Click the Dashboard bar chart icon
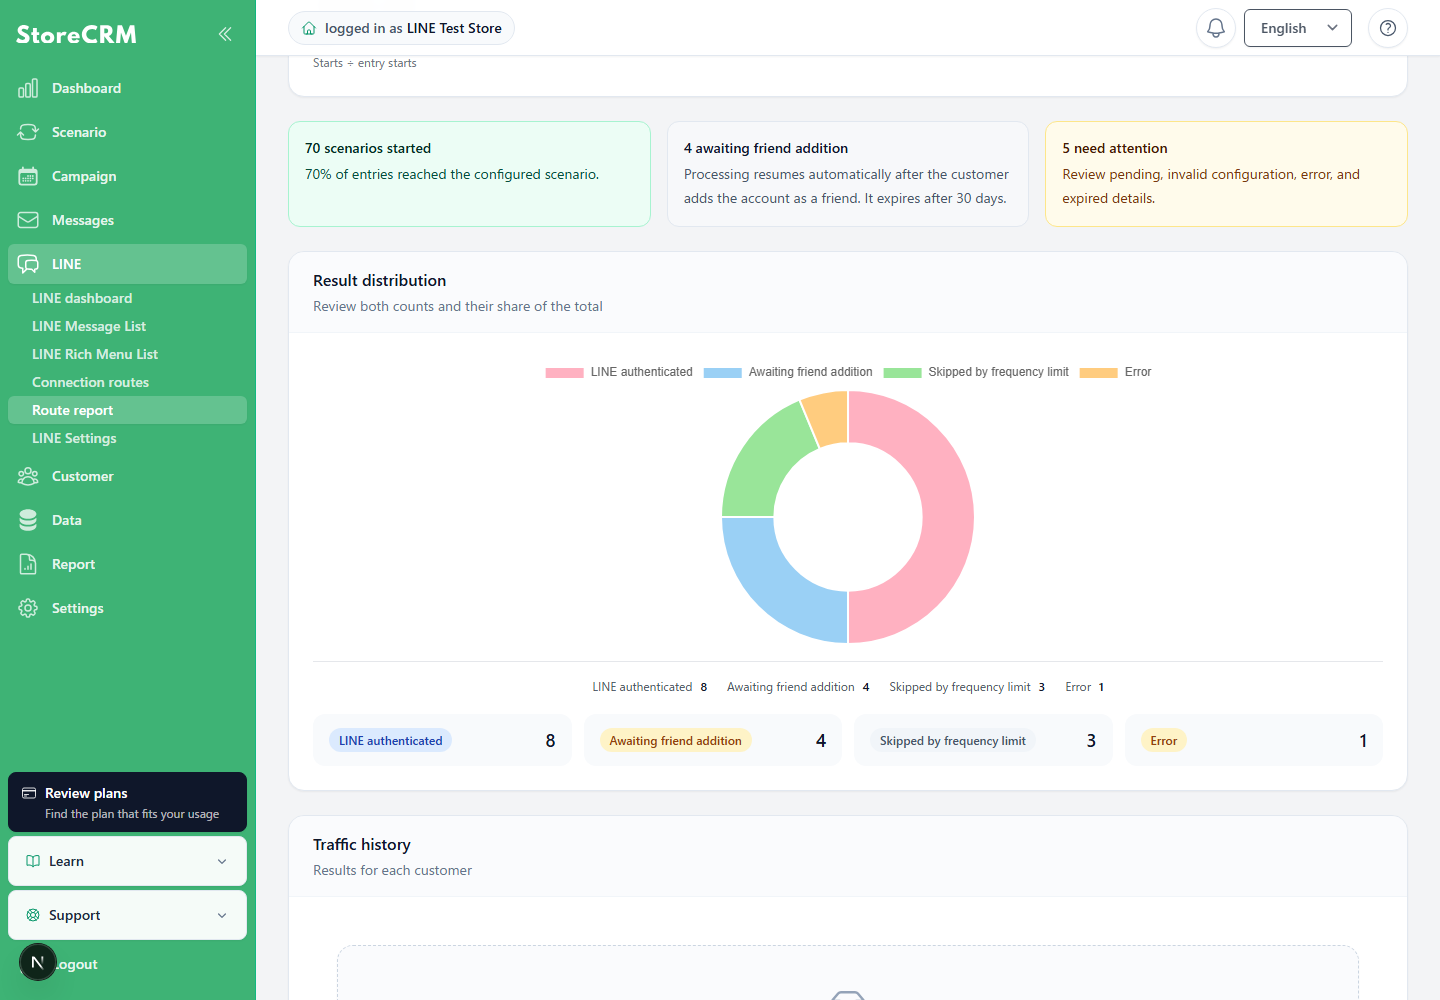1440x1000 pixels. (28, 88)
